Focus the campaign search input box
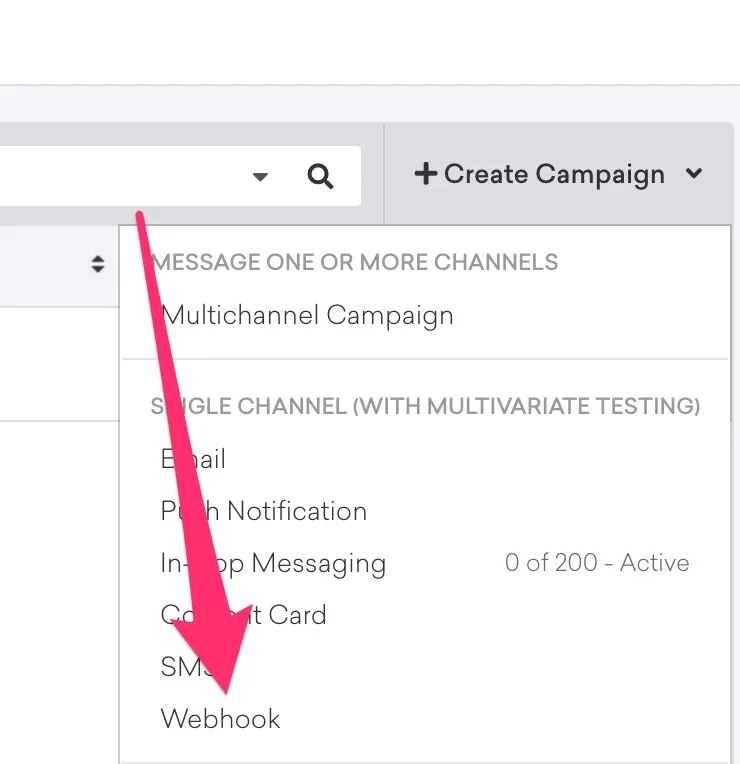The width and height of the screenshot is (740, 764). click(180, 176)
